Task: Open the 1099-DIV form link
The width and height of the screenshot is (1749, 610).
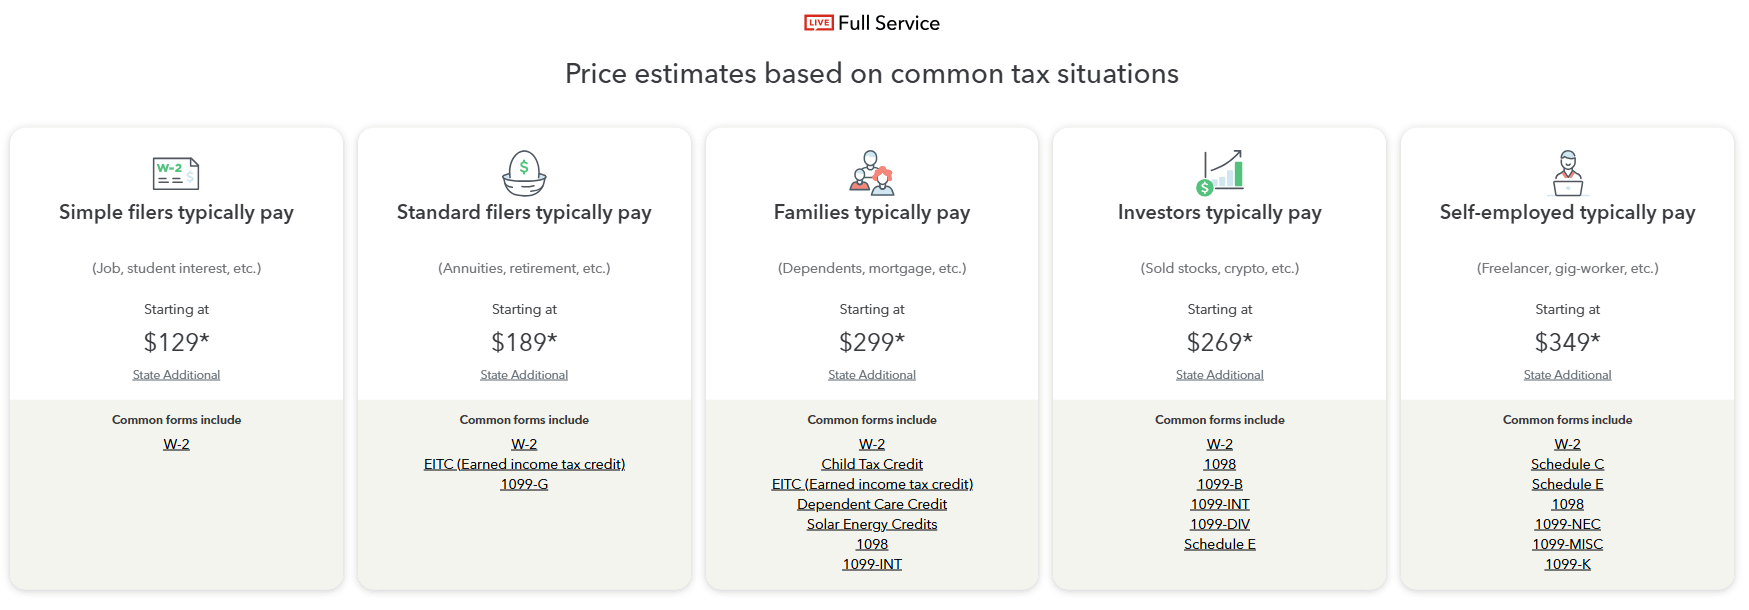Action: [1220, 524]
